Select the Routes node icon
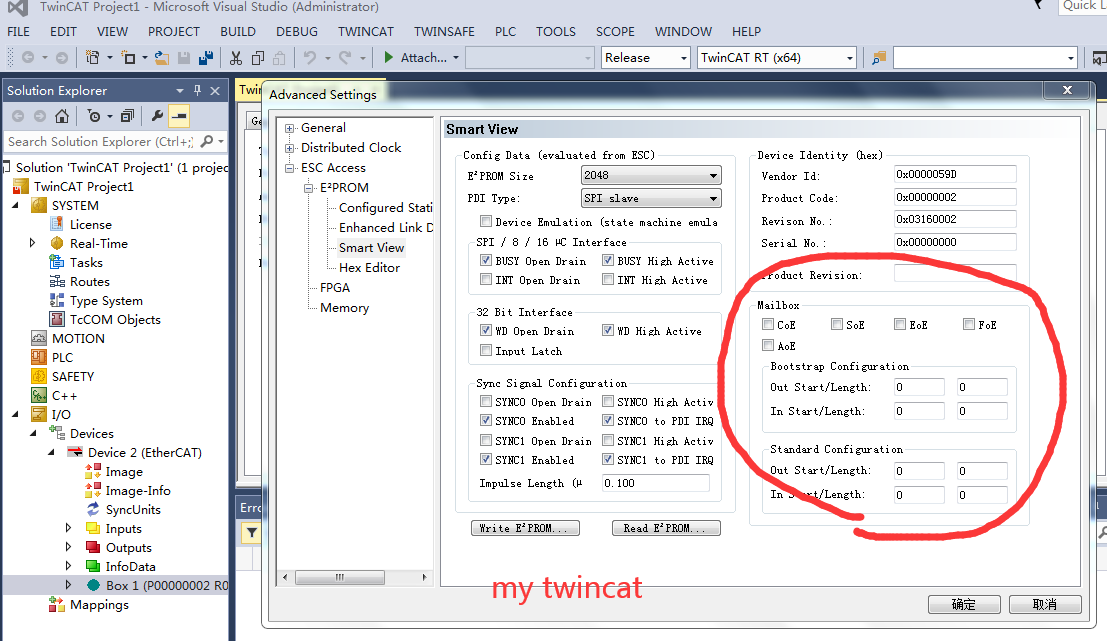 [56, 282]
